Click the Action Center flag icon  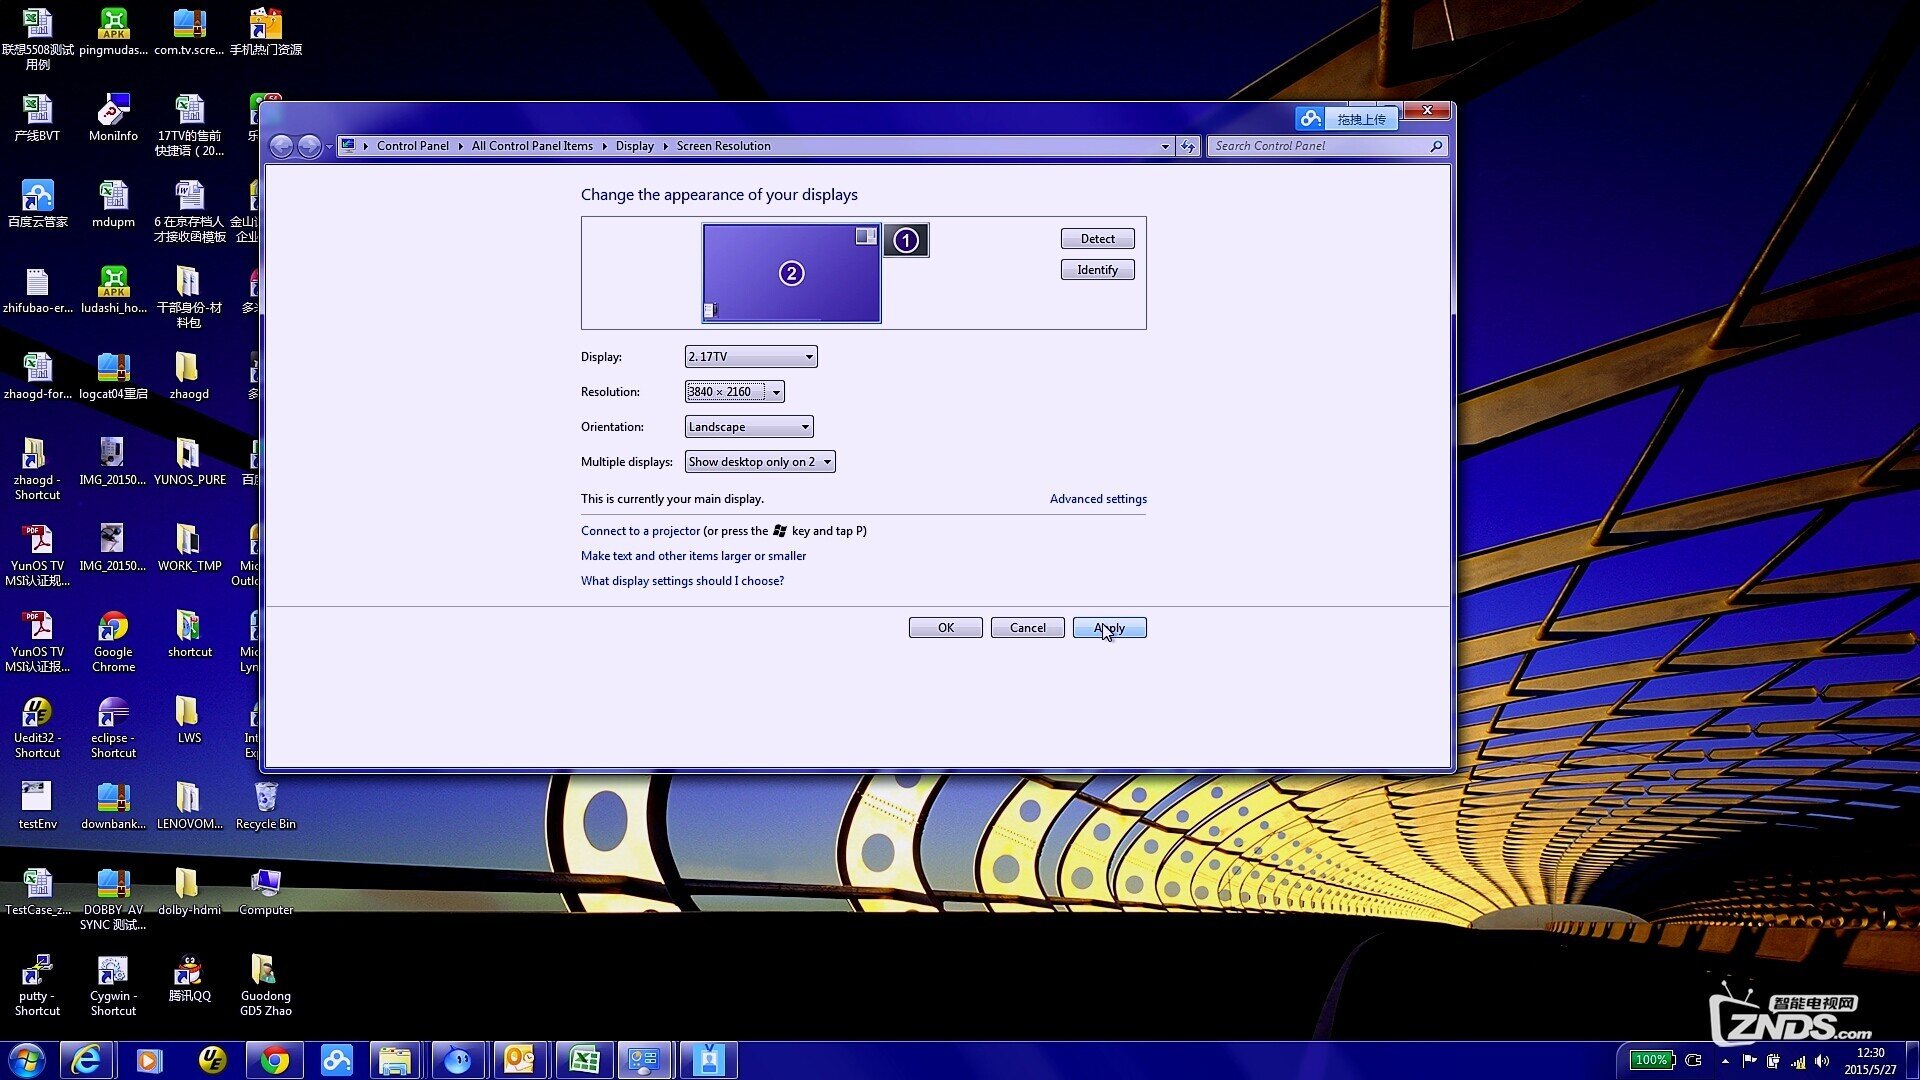point(1749,1061)
